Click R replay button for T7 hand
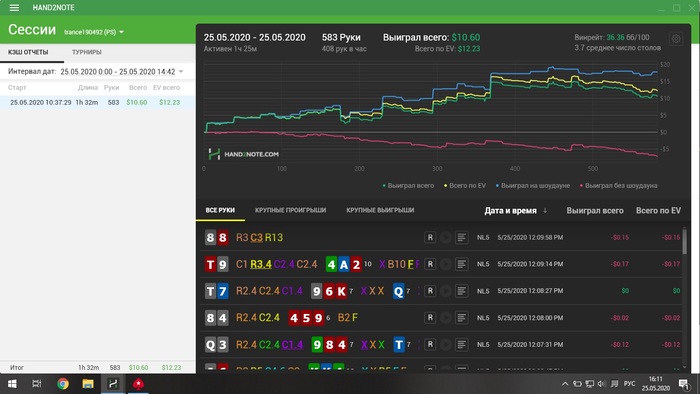 click(430, 291)
